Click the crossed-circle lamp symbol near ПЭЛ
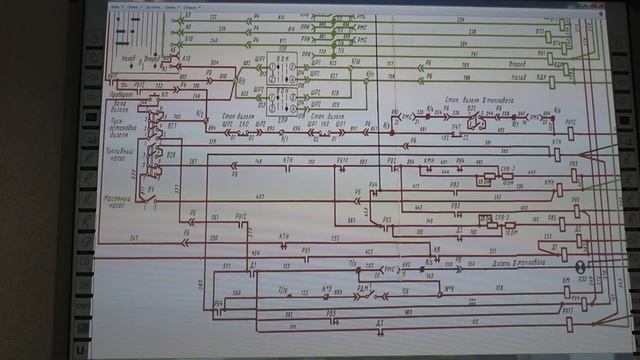The width and height of the screenshot is (640, 360). point(580,267)
